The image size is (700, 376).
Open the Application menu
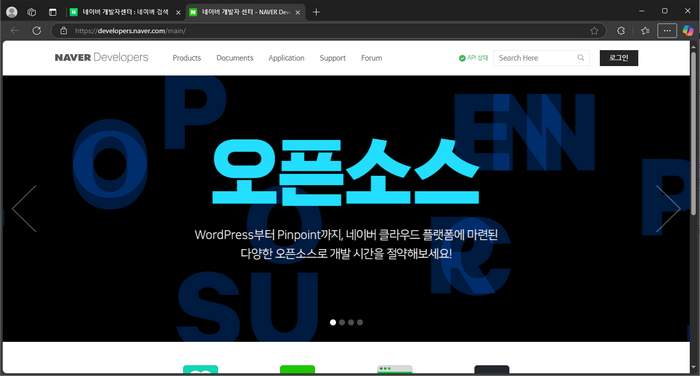[286, 58]
